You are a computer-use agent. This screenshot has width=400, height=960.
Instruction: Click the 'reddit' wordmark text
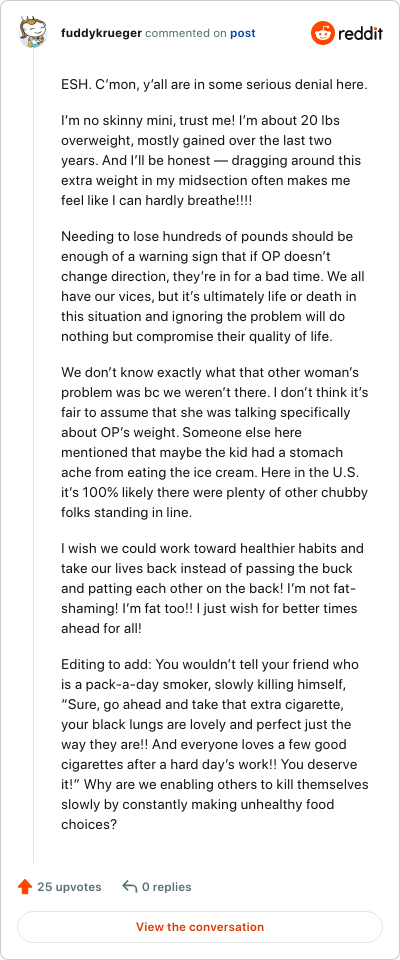pos(361,33)
